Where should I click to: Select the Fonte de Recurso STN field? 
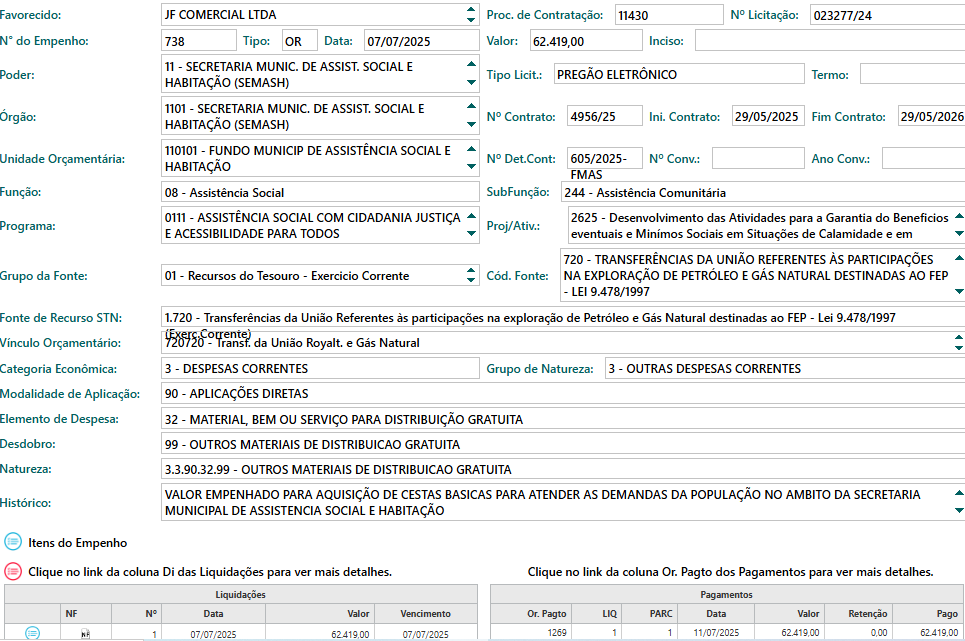[563, 317]
